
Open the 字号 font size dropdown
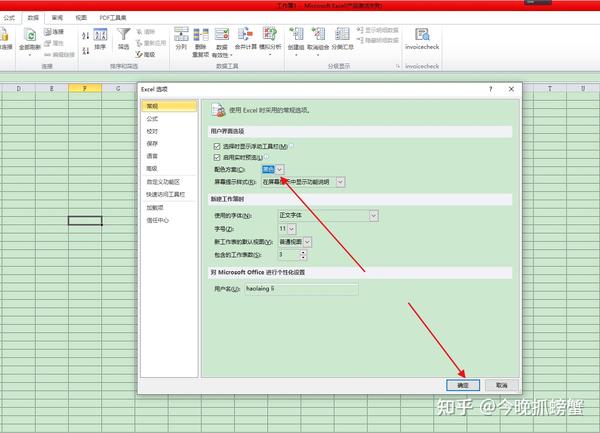pyautogui.click(x=291, y=229)
